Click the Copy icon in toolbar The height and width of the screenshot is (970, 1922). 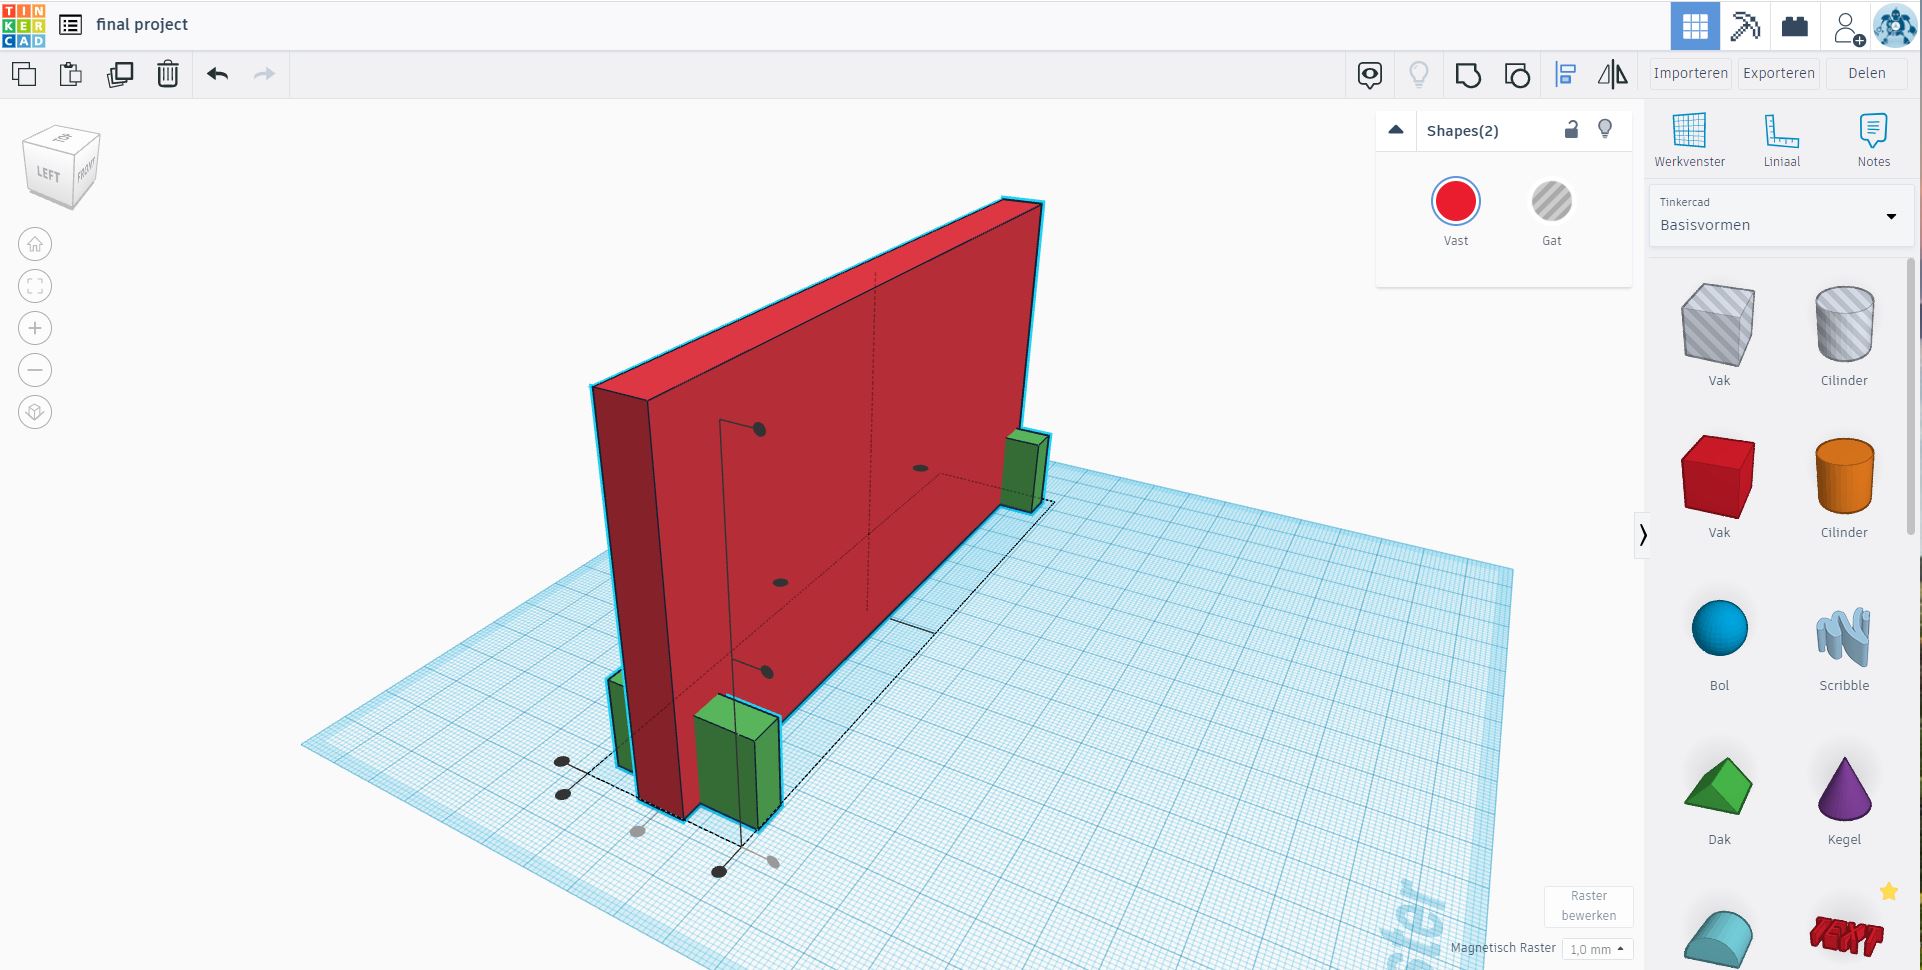tap(24, 74)
